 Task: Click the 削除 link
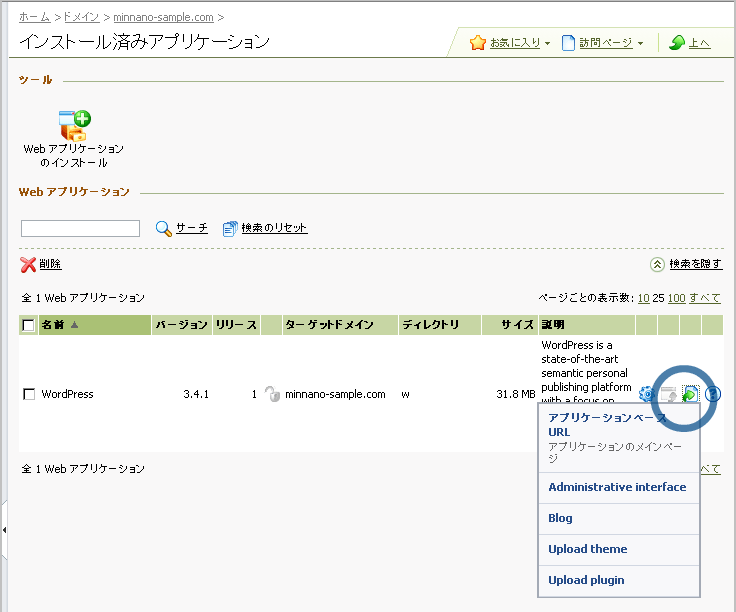50,264
